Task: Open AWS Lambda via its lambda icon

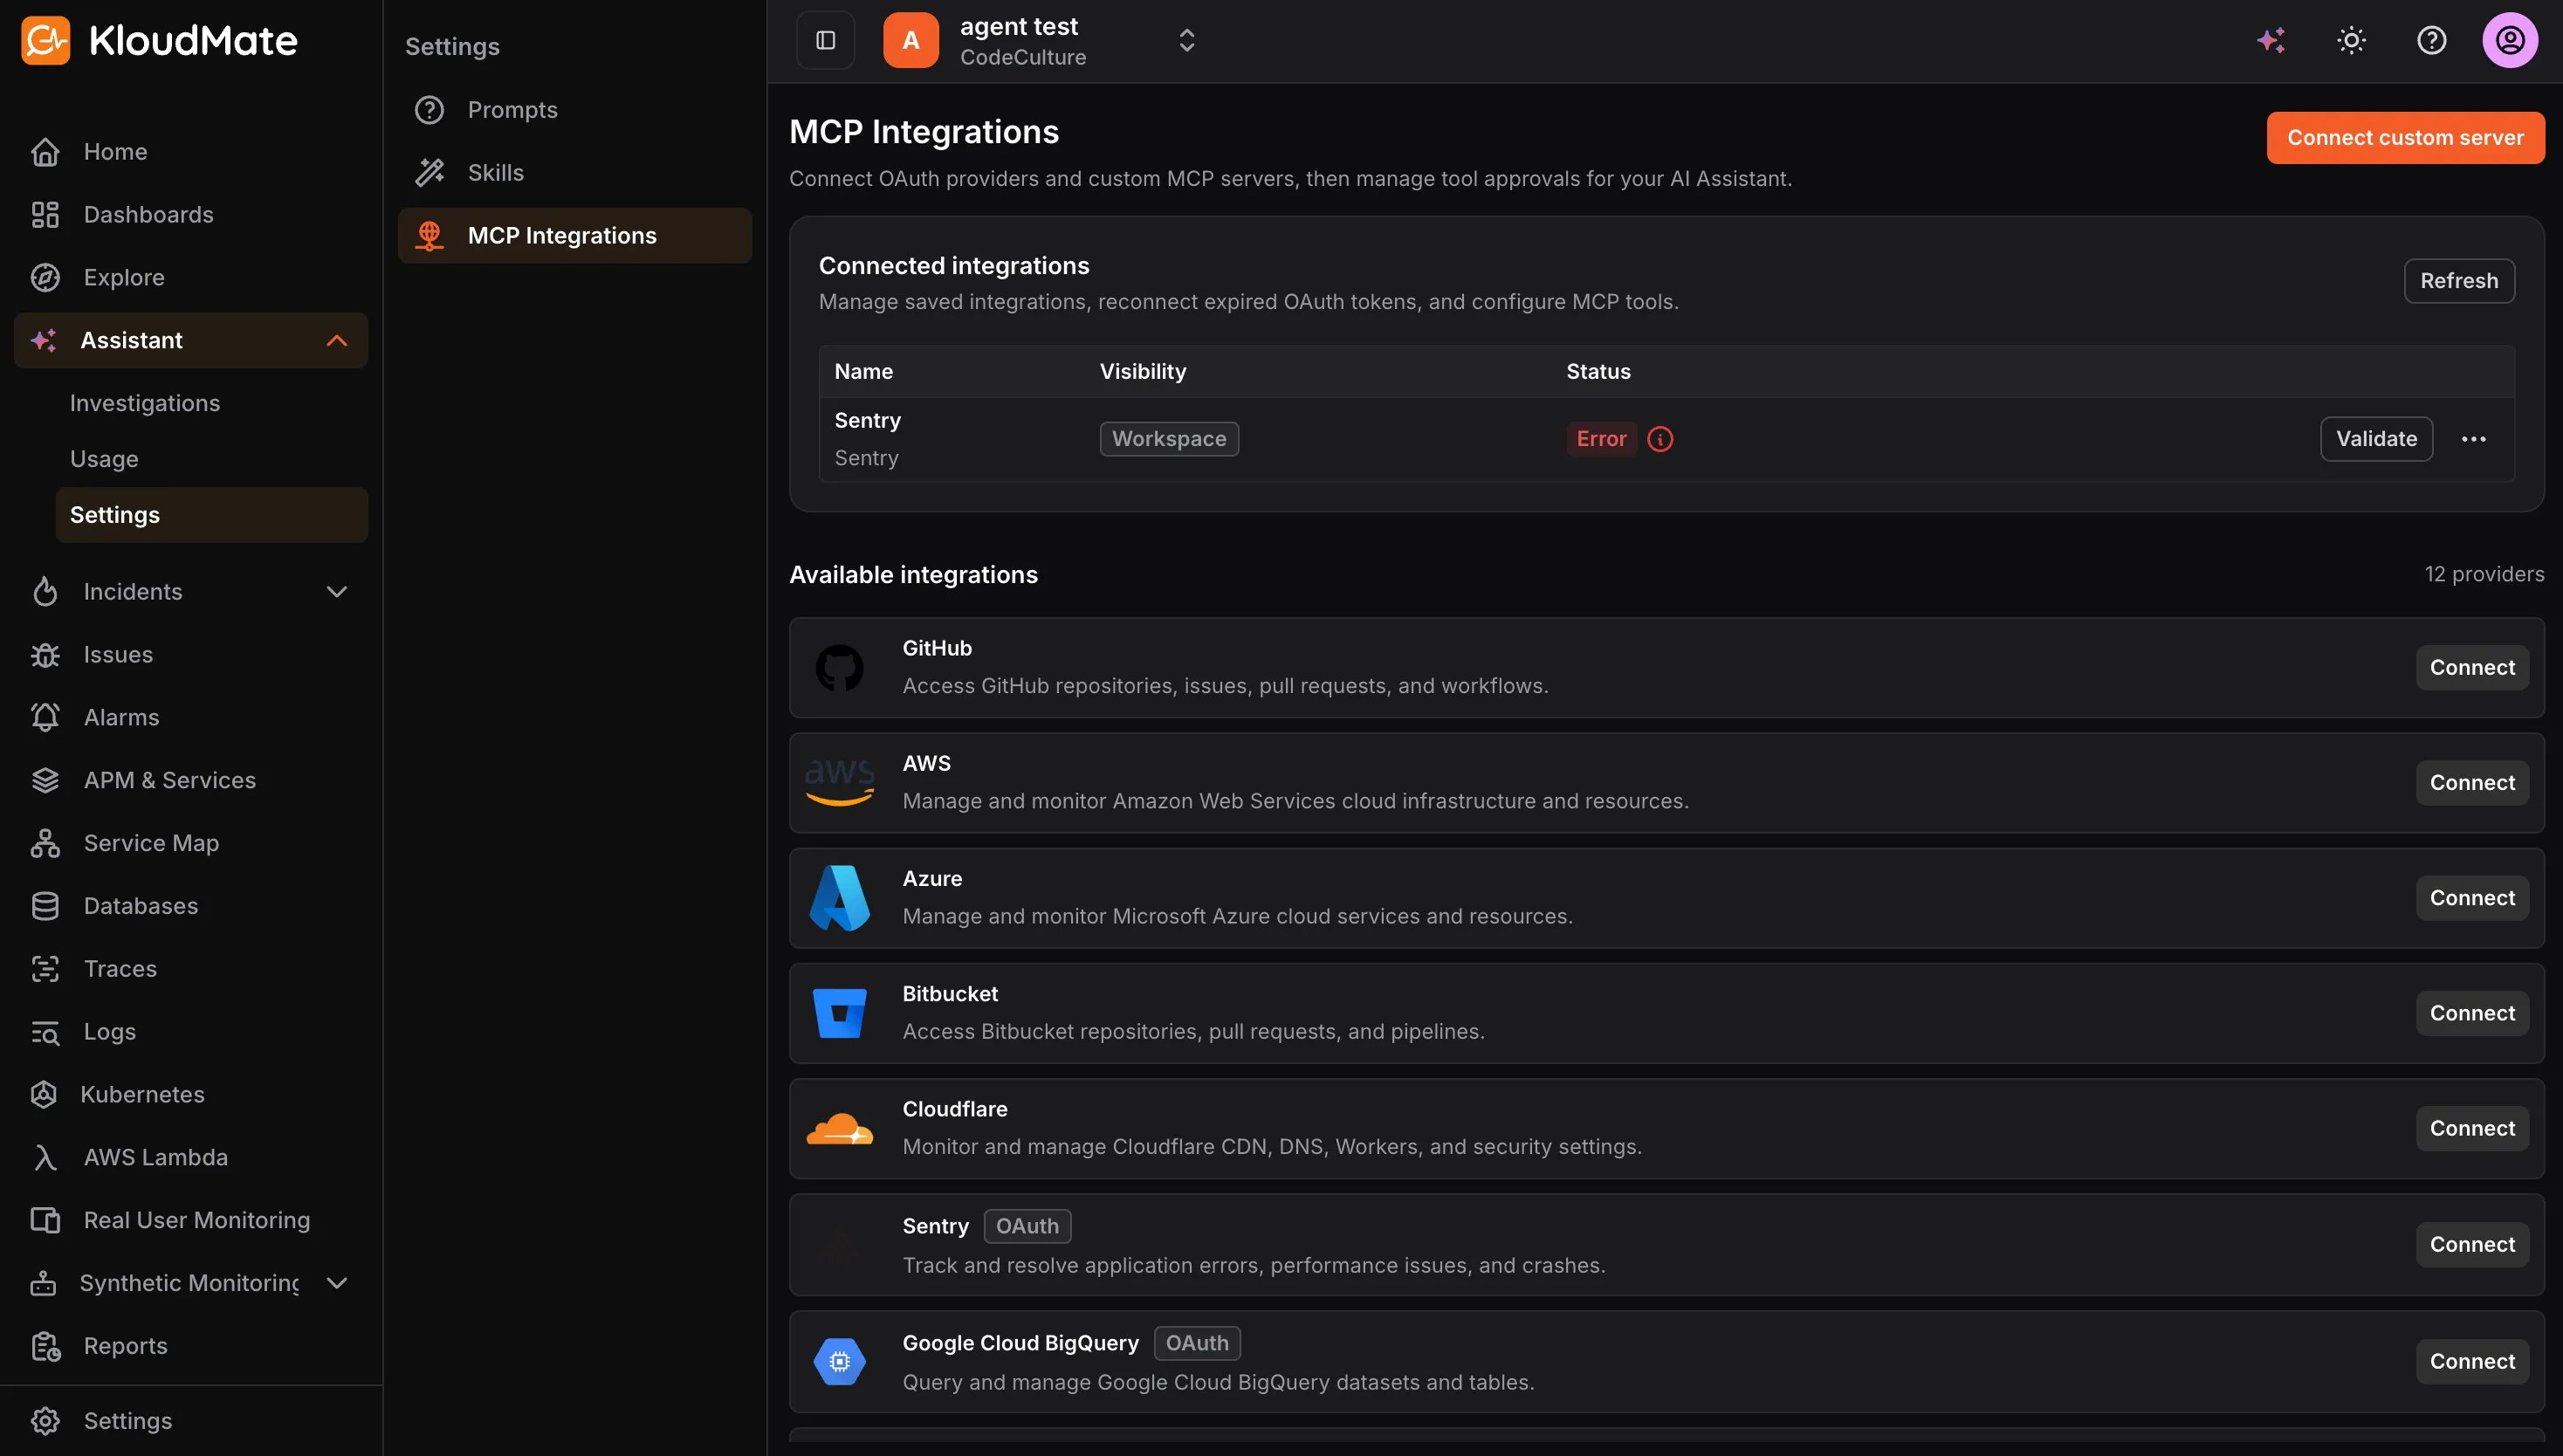Action: pos(45,1158)
